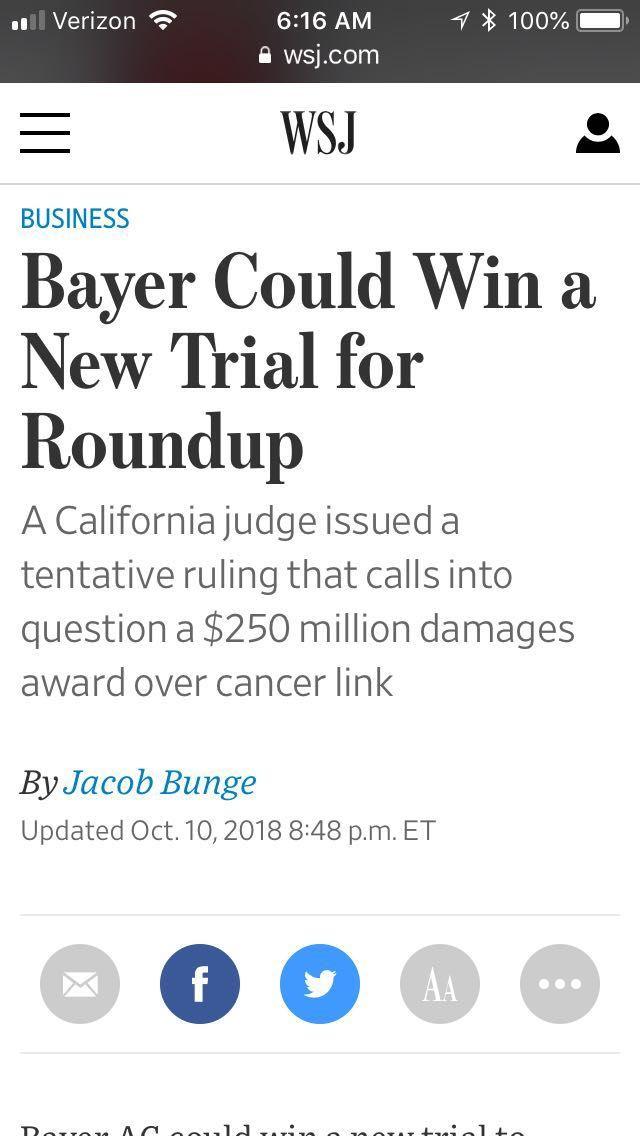
Task: Tap the Bluetooth status icon
Action: [489, 21]
